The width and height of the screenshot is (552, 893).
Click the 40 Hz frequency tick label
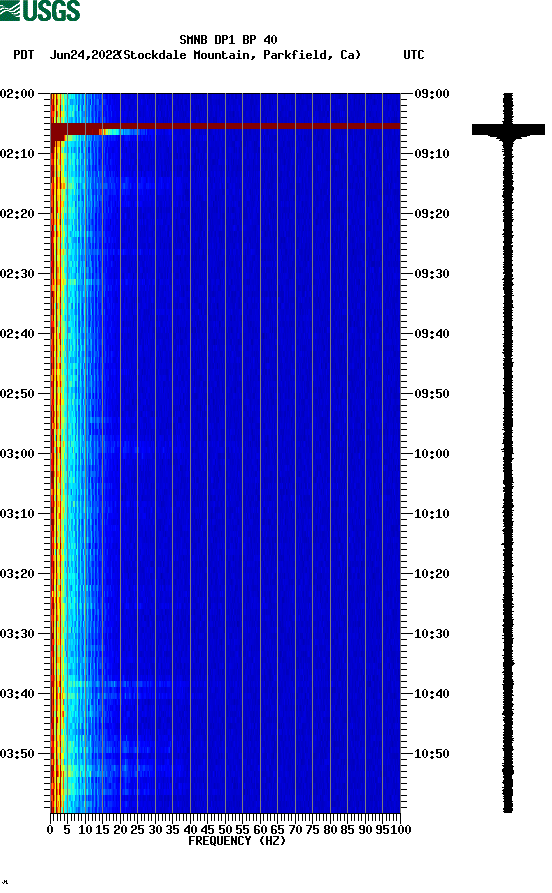(190, 830)
